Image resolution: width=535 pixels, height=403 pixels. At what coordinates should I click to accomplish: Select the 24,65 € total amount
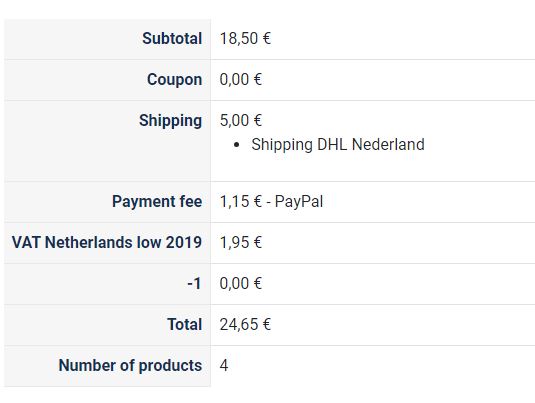click(245, 324)
